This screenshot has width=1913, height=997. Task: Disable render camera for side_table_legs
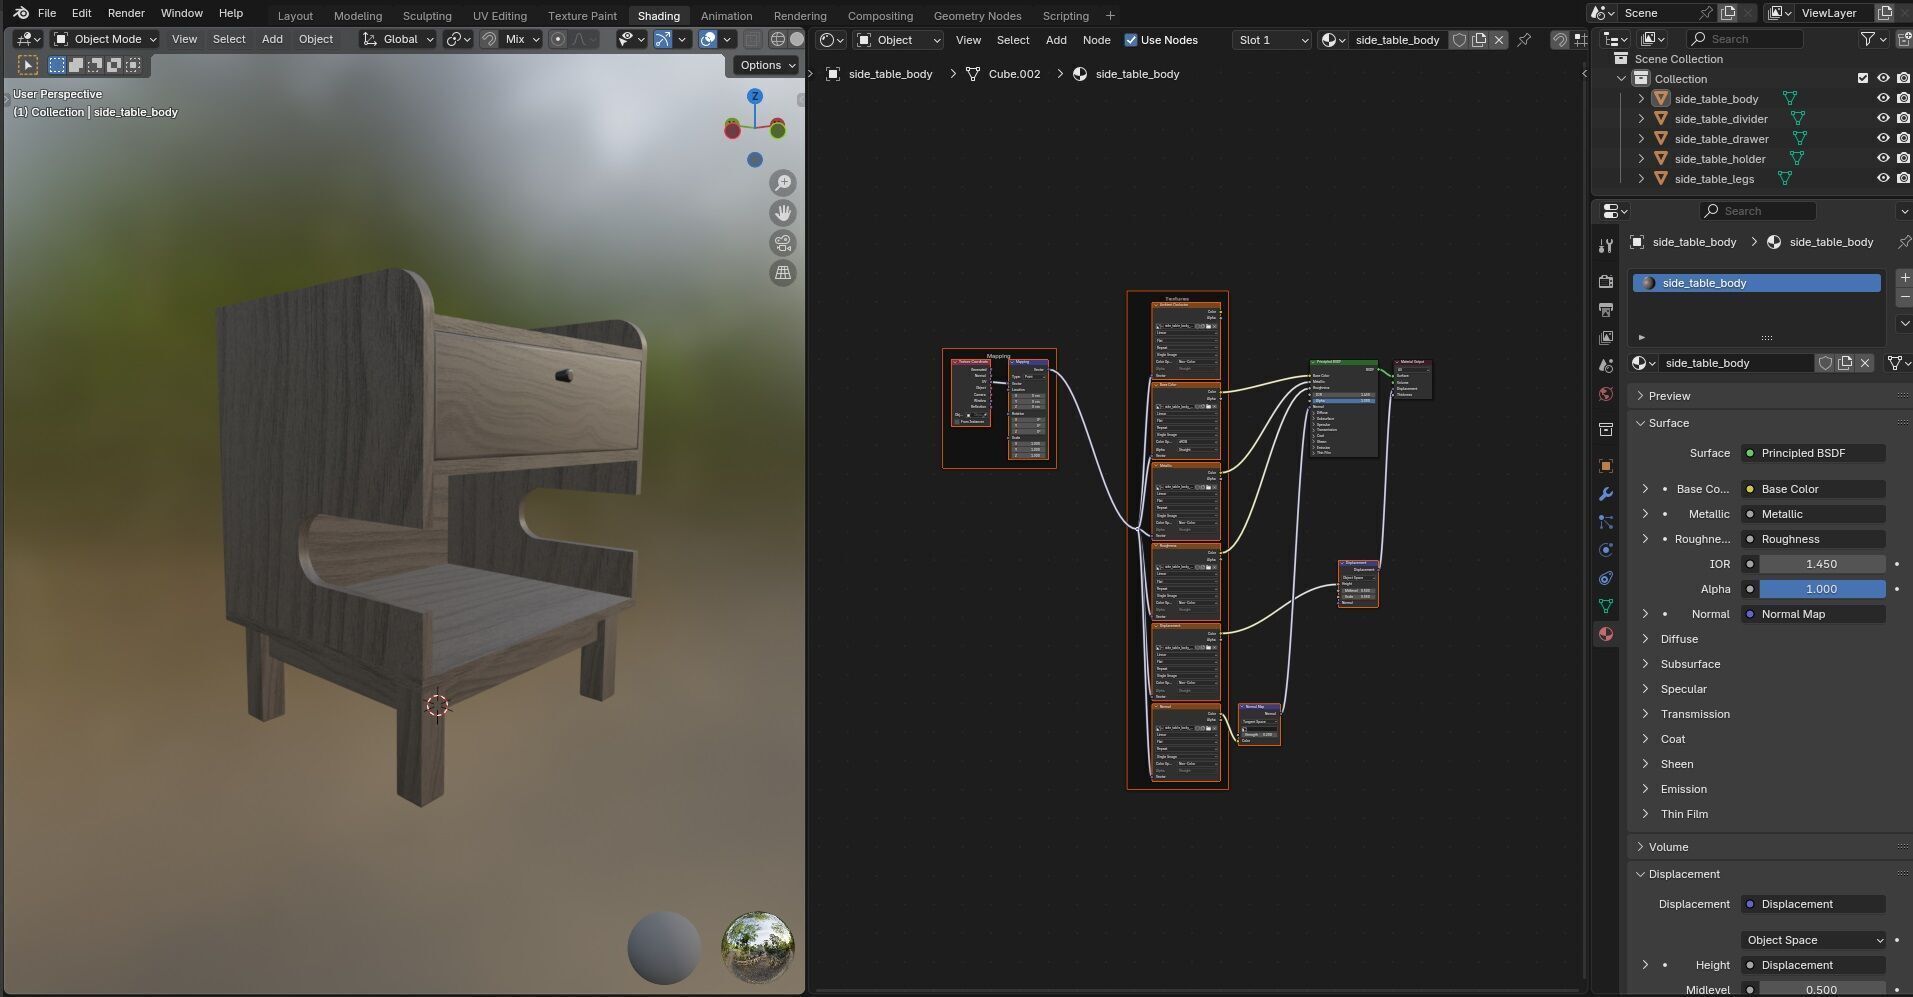(x=1903, y=179)
